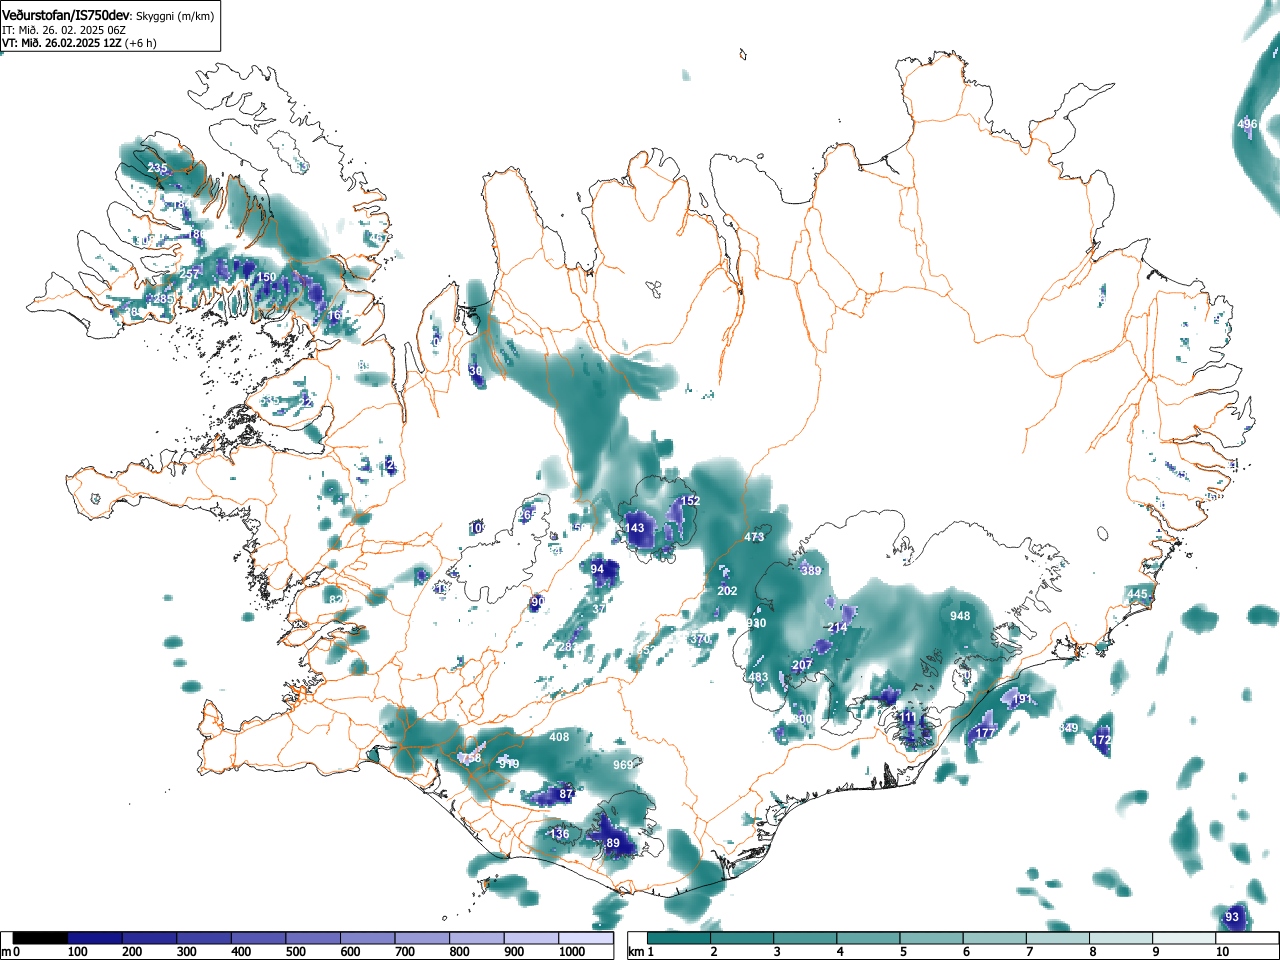Pick the teal swatch starting at 5 km
Viewport: 1280px width, 960px height.
click(934, 938)
